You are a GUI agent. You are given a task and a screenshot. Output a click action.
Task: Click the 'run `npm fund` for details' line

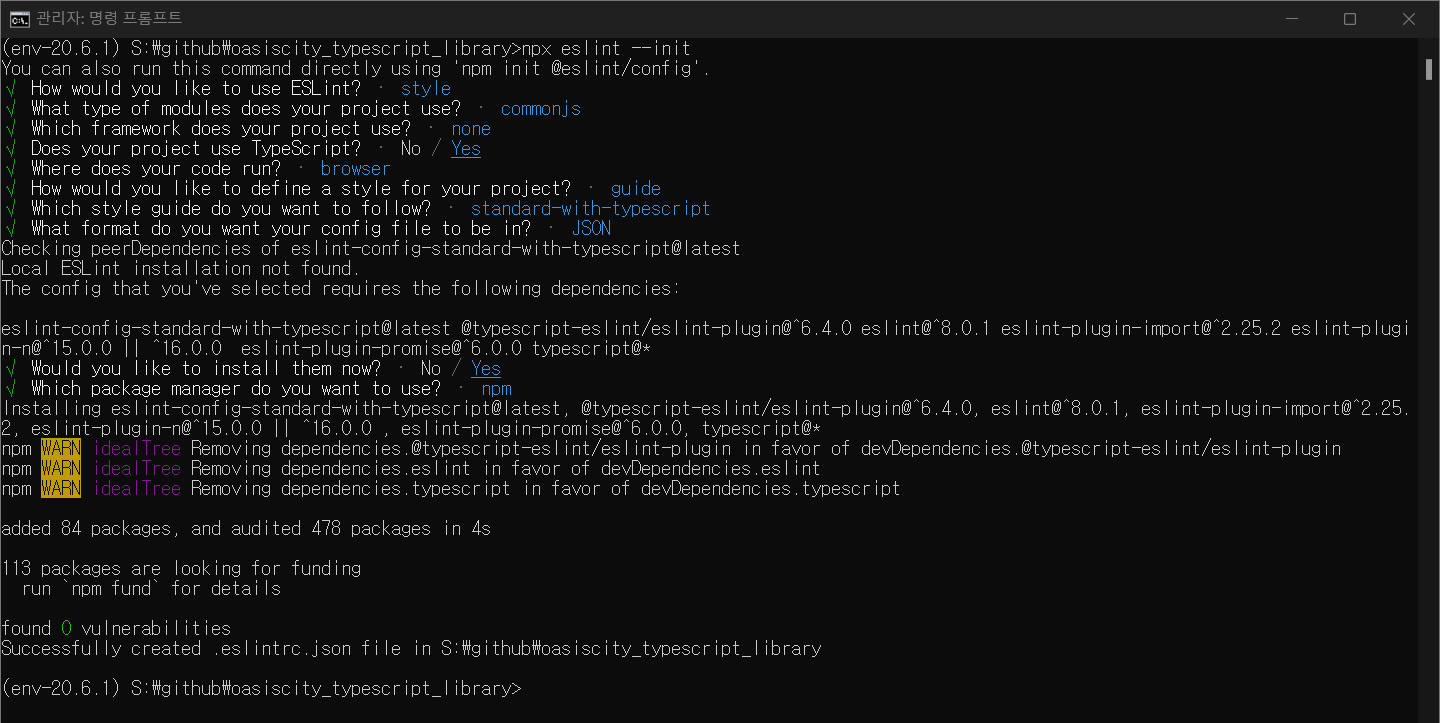[151, 588]
